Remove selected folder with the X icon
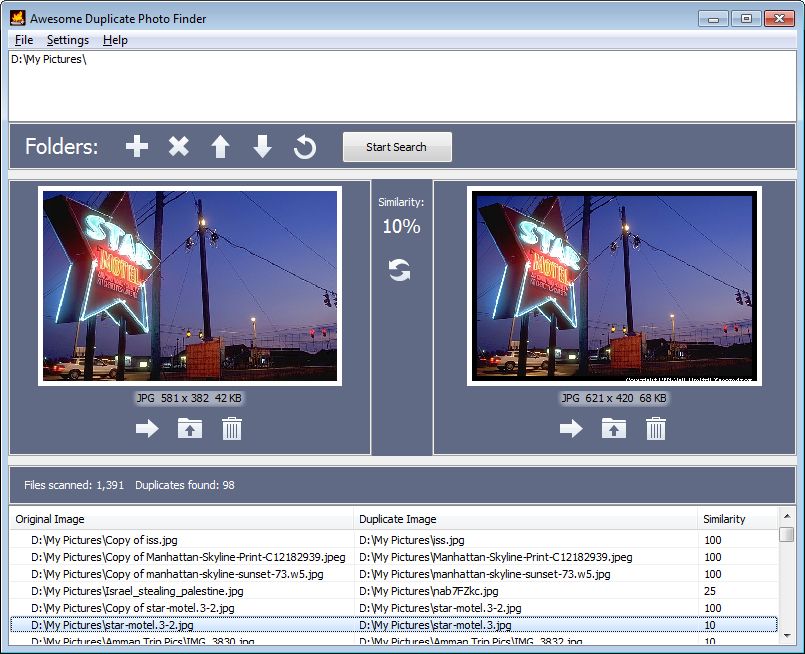 coord(178,146)
